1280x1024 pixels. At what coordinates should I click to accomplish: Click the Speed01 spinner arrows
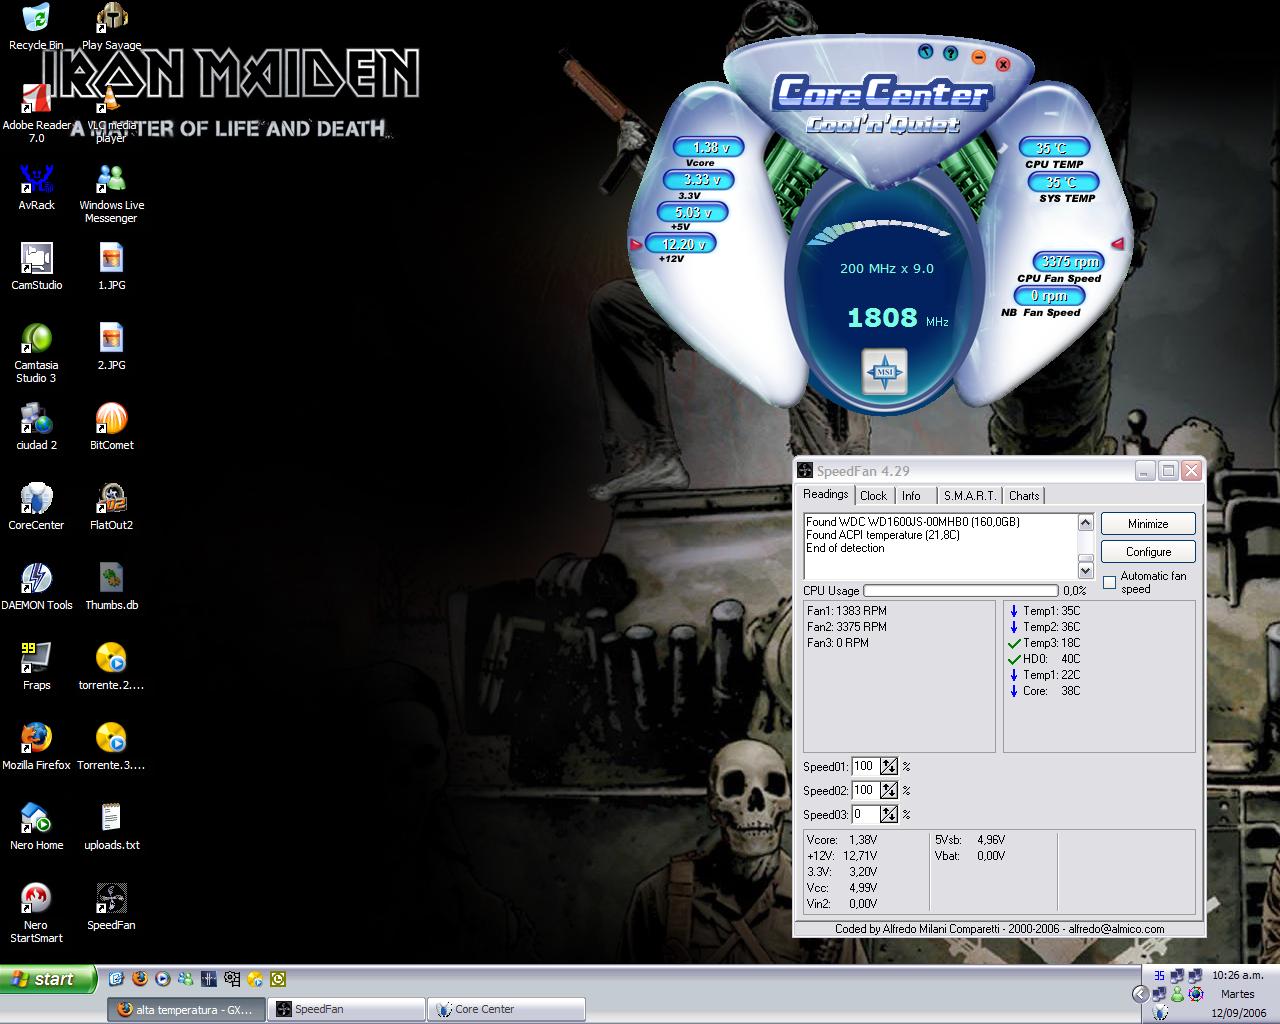889,767
